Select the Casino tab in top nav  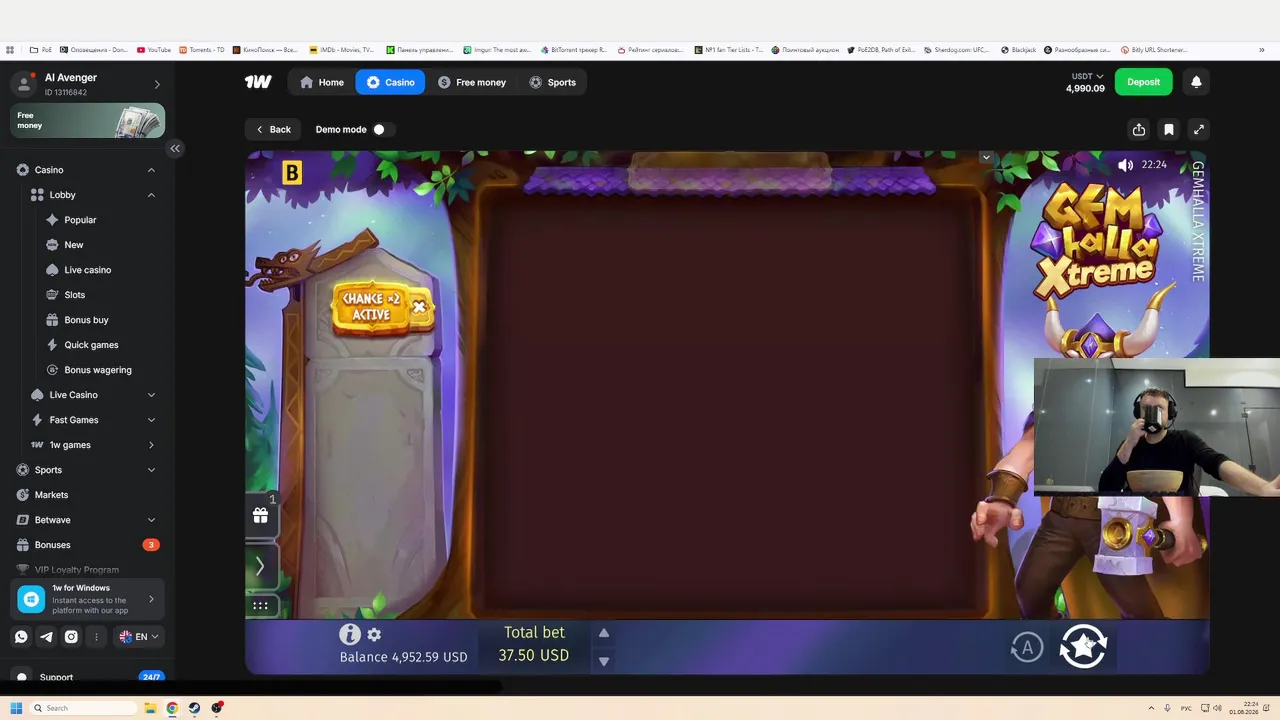click(390, 82)
